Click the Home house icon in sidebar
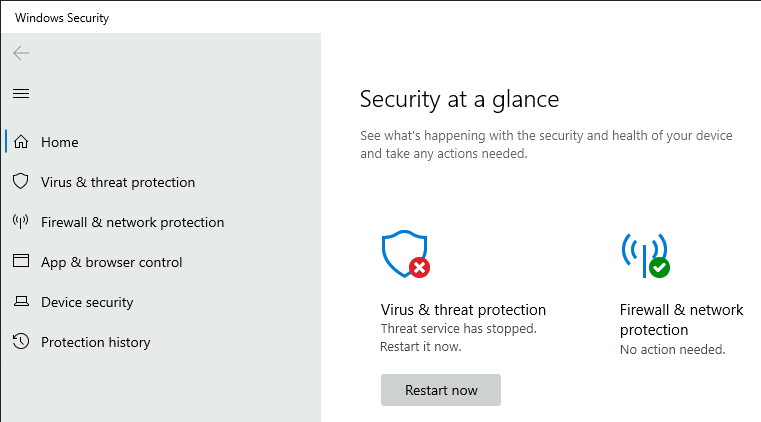Screen dimensions: 761x422 click(21, 142)
